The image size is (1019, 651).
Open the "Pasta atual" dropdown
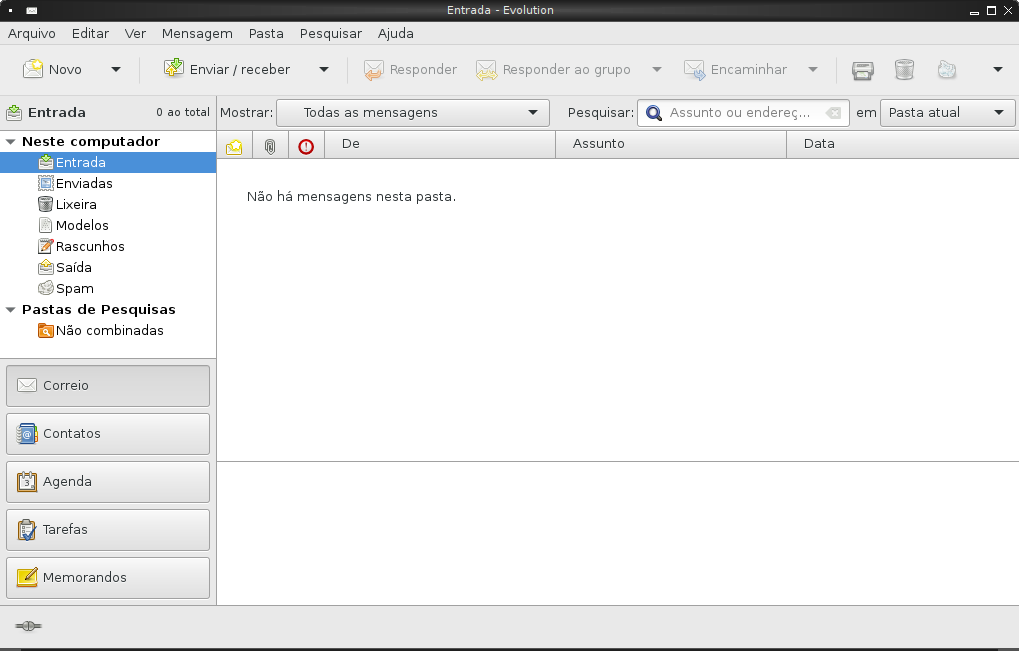tap(946, 112)
